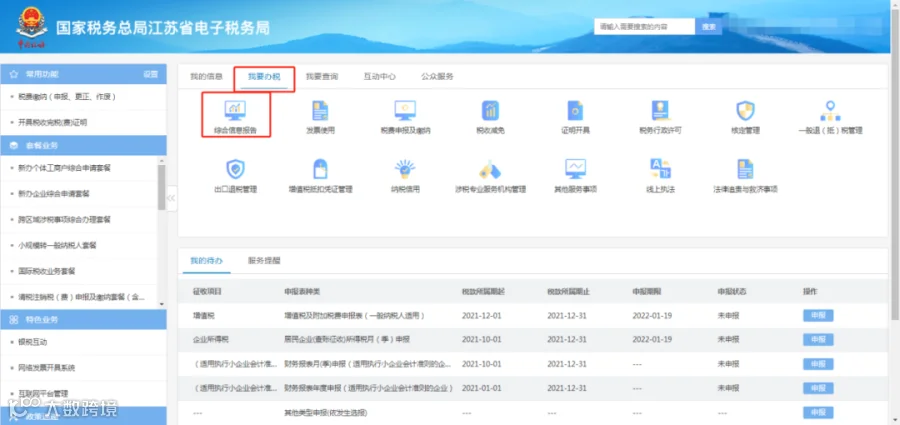Image resolution: width=900 pixels, height=425 pixels.
Task: Open the 涉税专业服务机构管理 icon
Action: [x=490, y=169]
